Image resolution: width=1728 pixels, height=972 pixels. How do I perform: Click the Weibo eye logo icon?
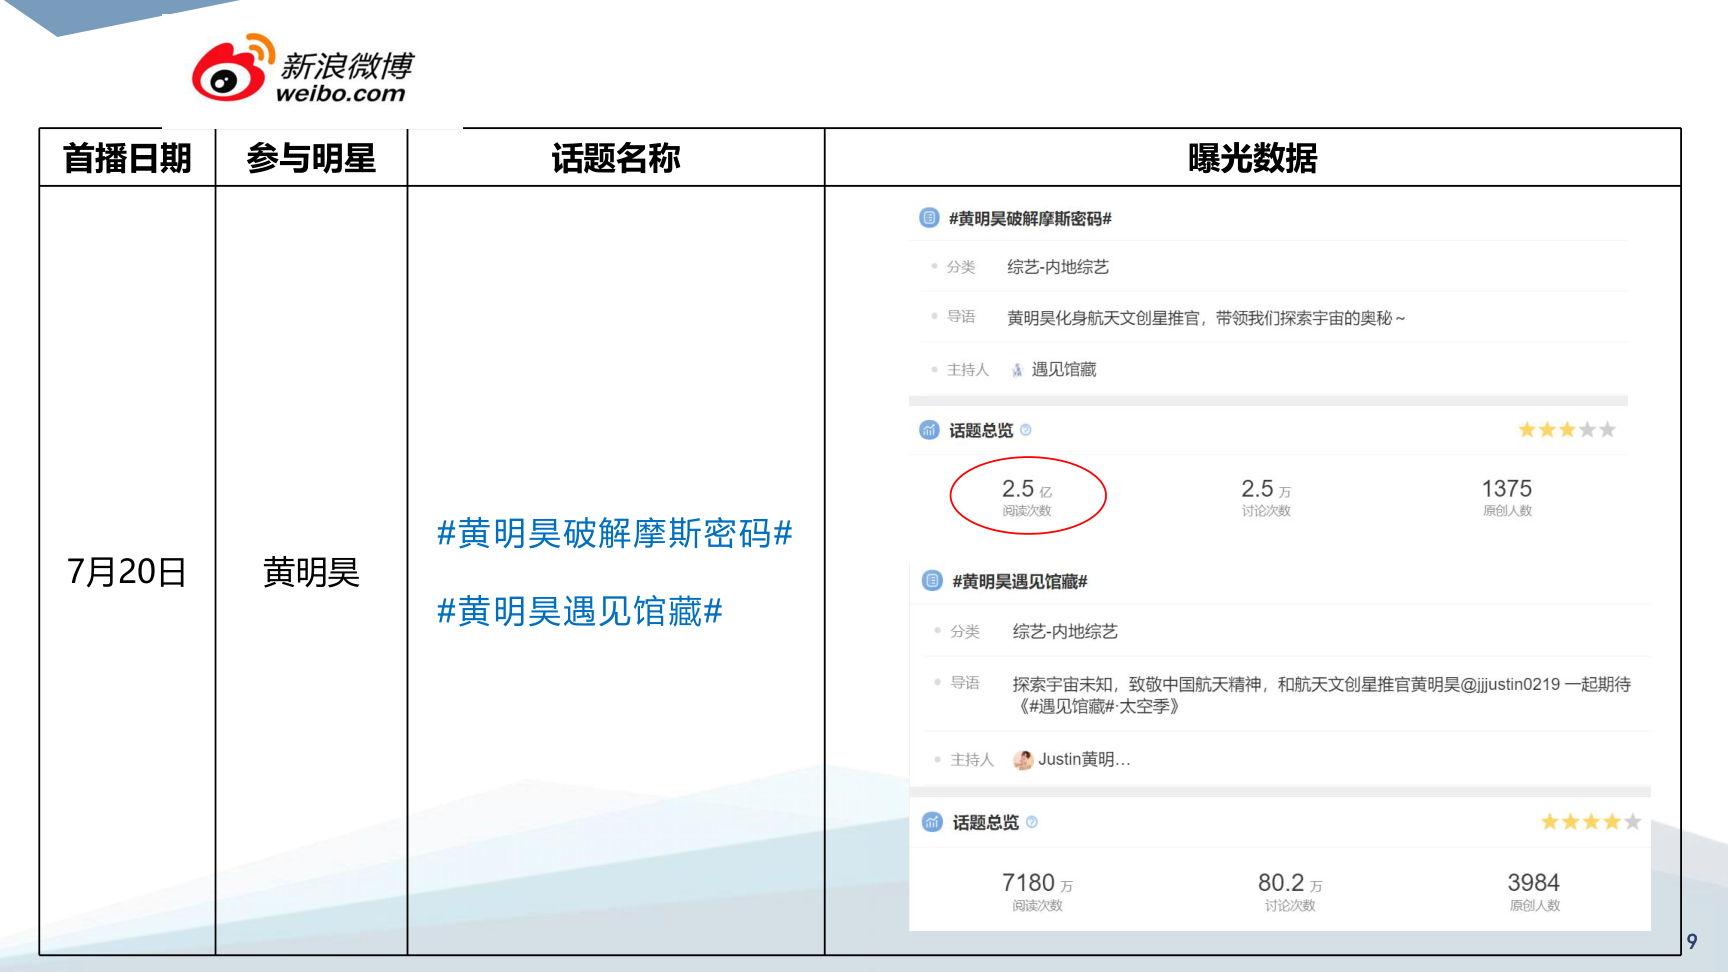(233, 68)
